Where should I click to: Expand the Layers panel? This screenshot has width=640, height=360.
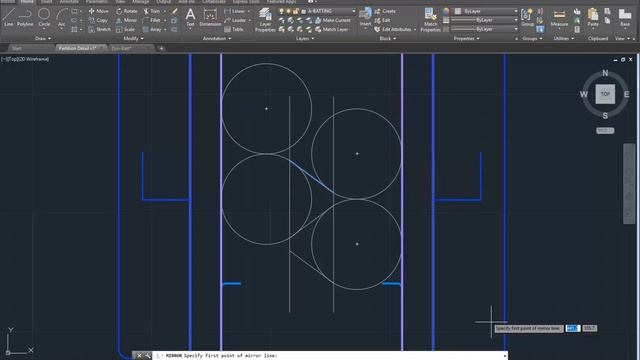coord(305,38)
